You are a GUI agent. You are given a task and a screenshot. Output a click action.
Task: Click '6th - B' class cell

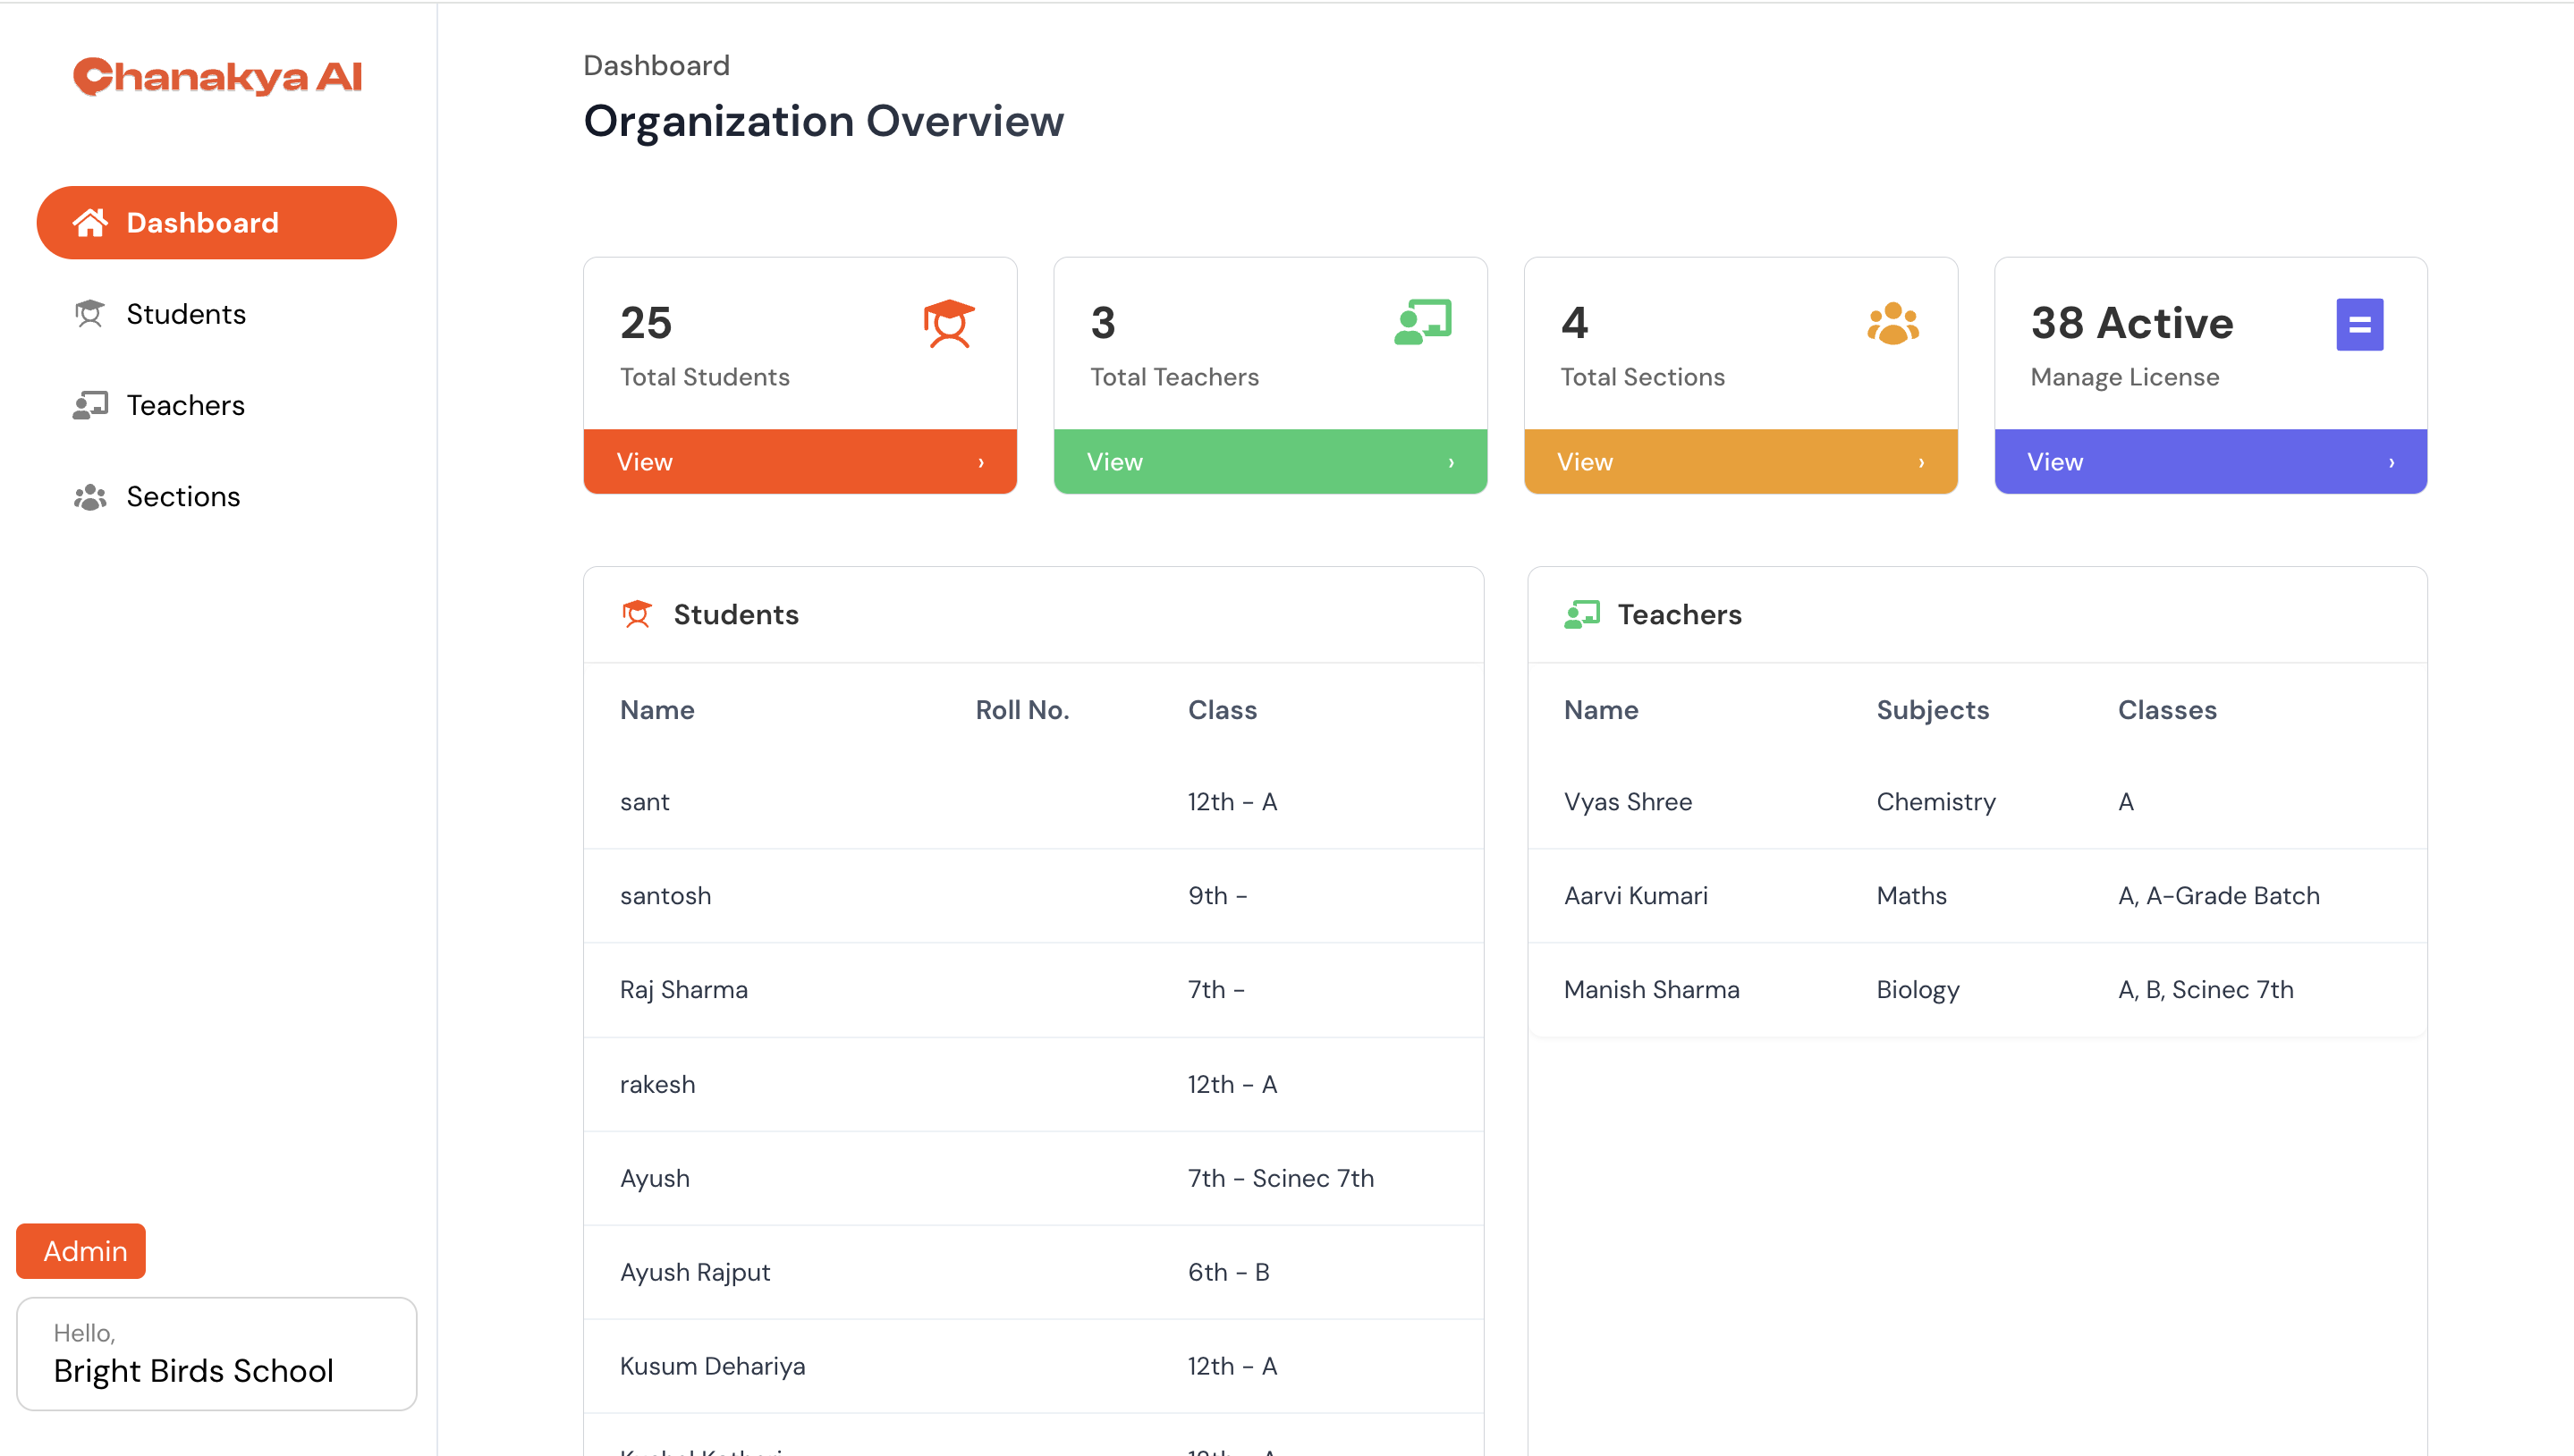(x=1228, y=1272)
